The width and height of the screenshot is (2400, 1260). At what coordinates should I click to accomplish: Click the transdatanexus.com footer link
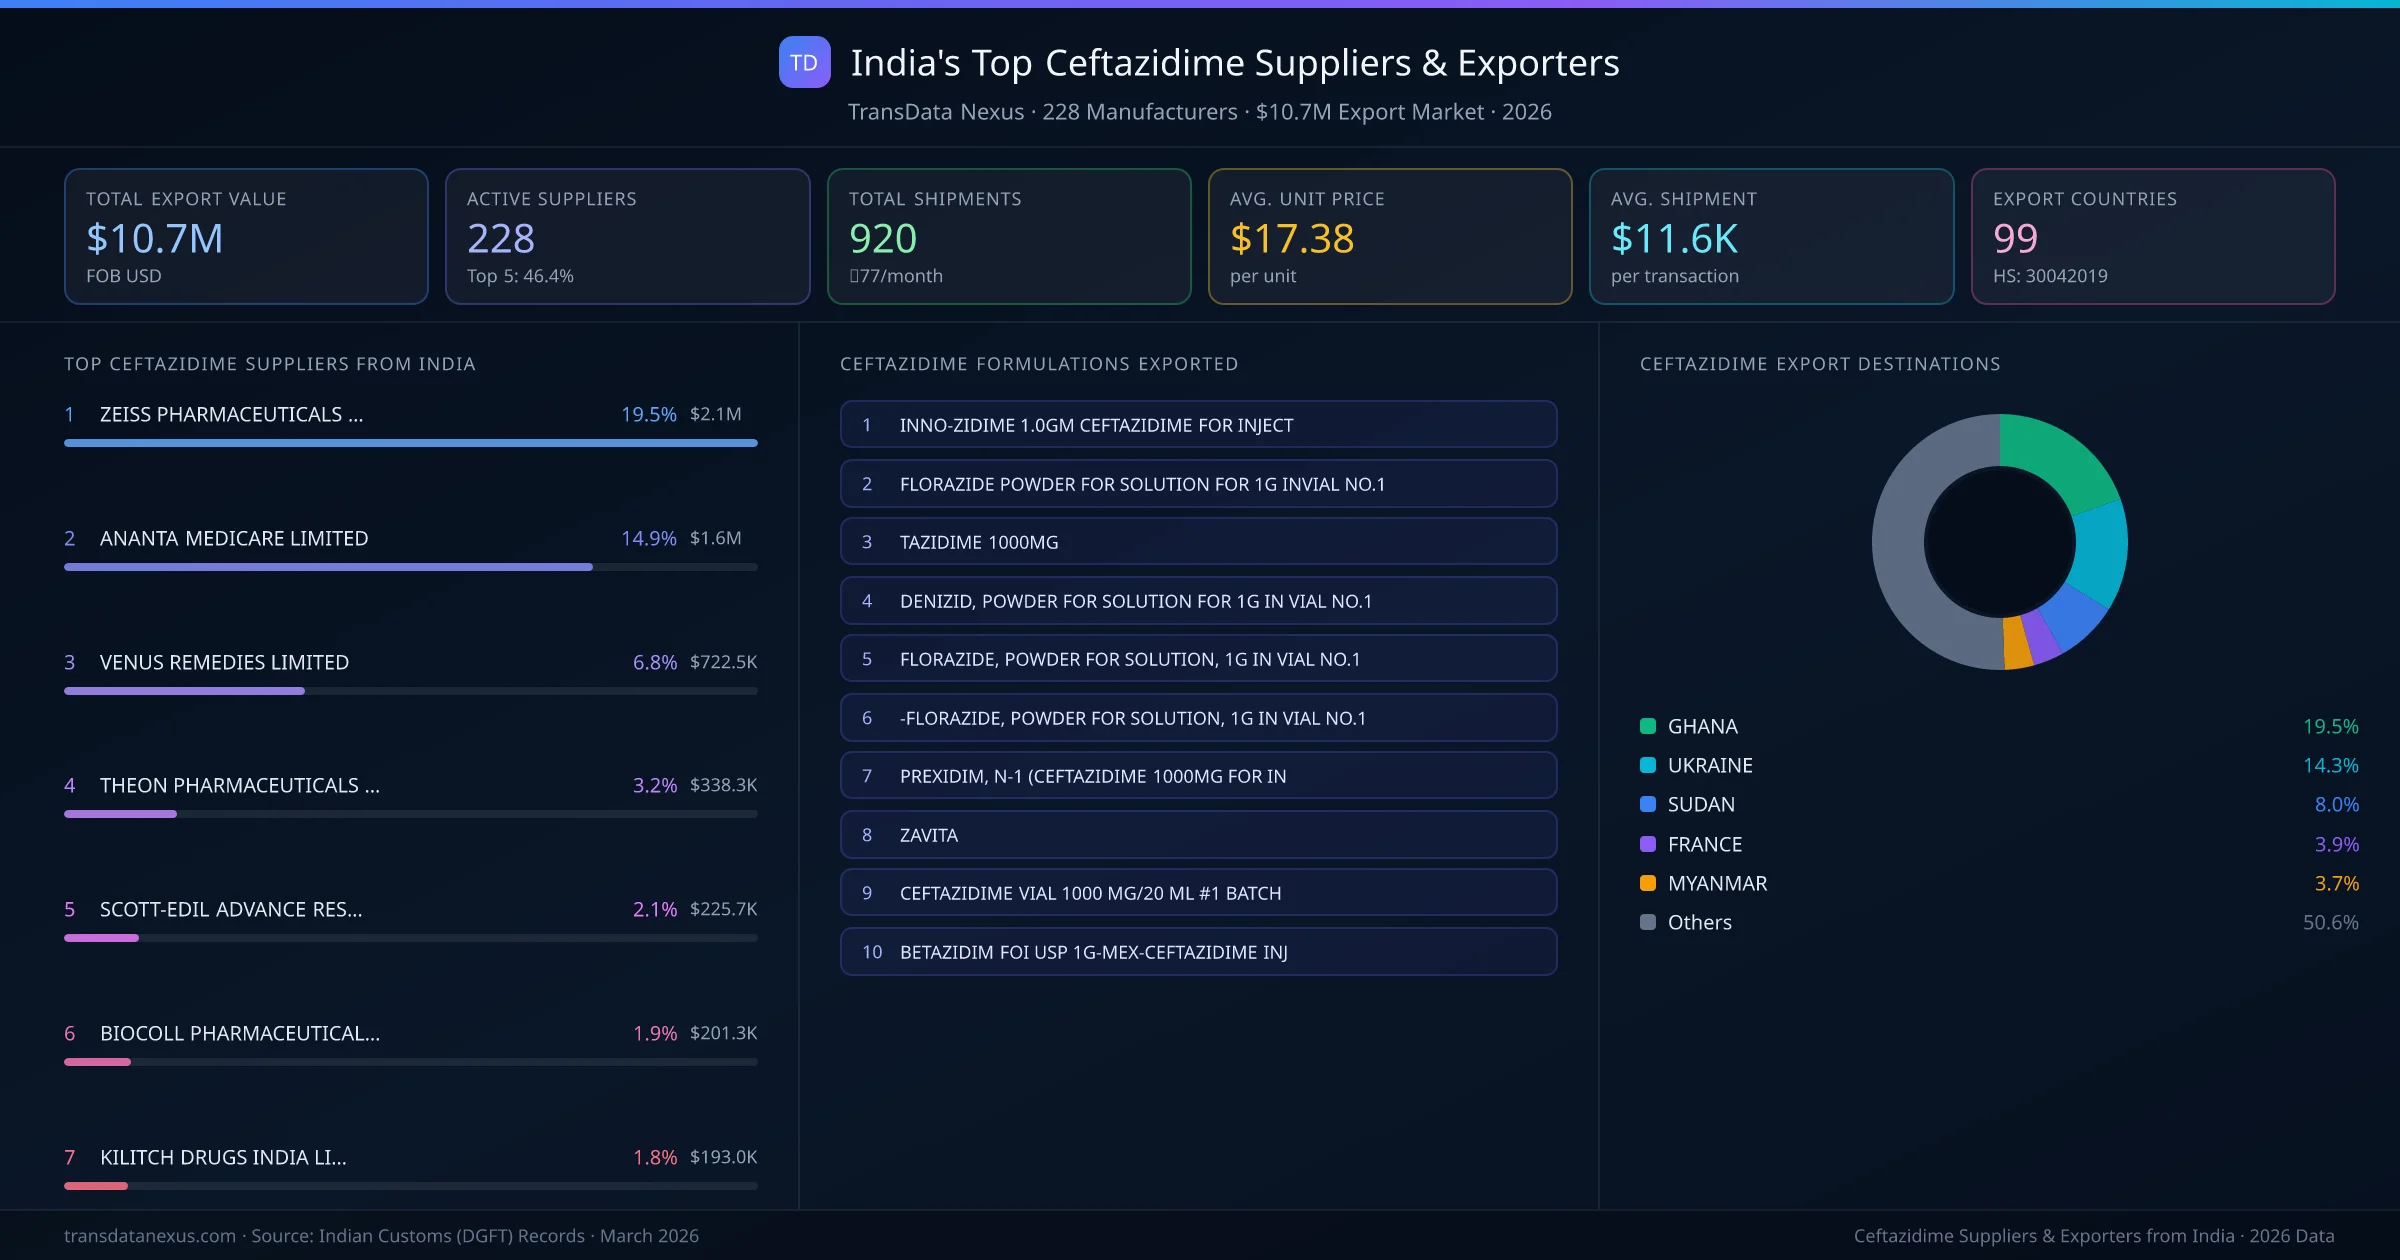[x=148, y=1235]
